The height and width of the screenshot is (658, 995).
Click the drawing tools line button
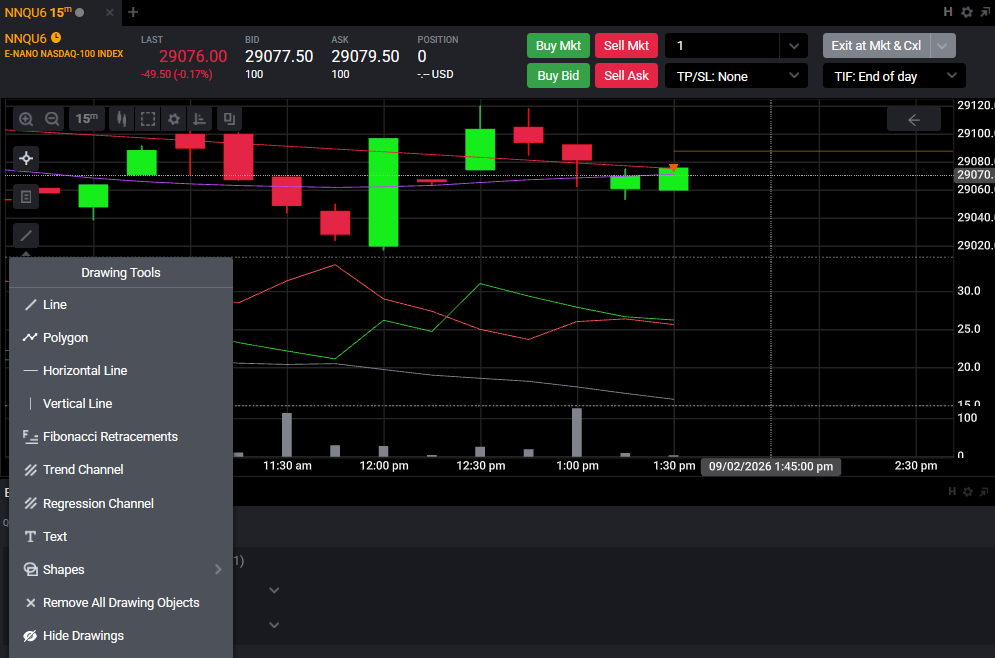pos(26,235)
